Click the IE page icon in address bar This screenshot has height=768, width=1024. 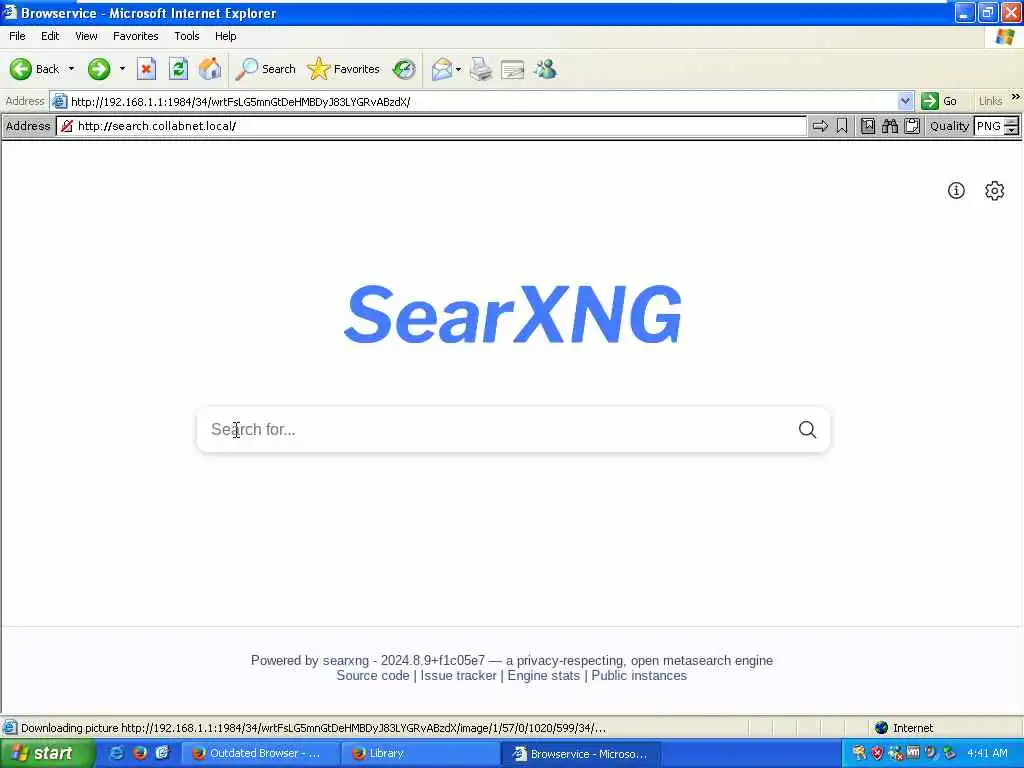click(x=59, y=101)
